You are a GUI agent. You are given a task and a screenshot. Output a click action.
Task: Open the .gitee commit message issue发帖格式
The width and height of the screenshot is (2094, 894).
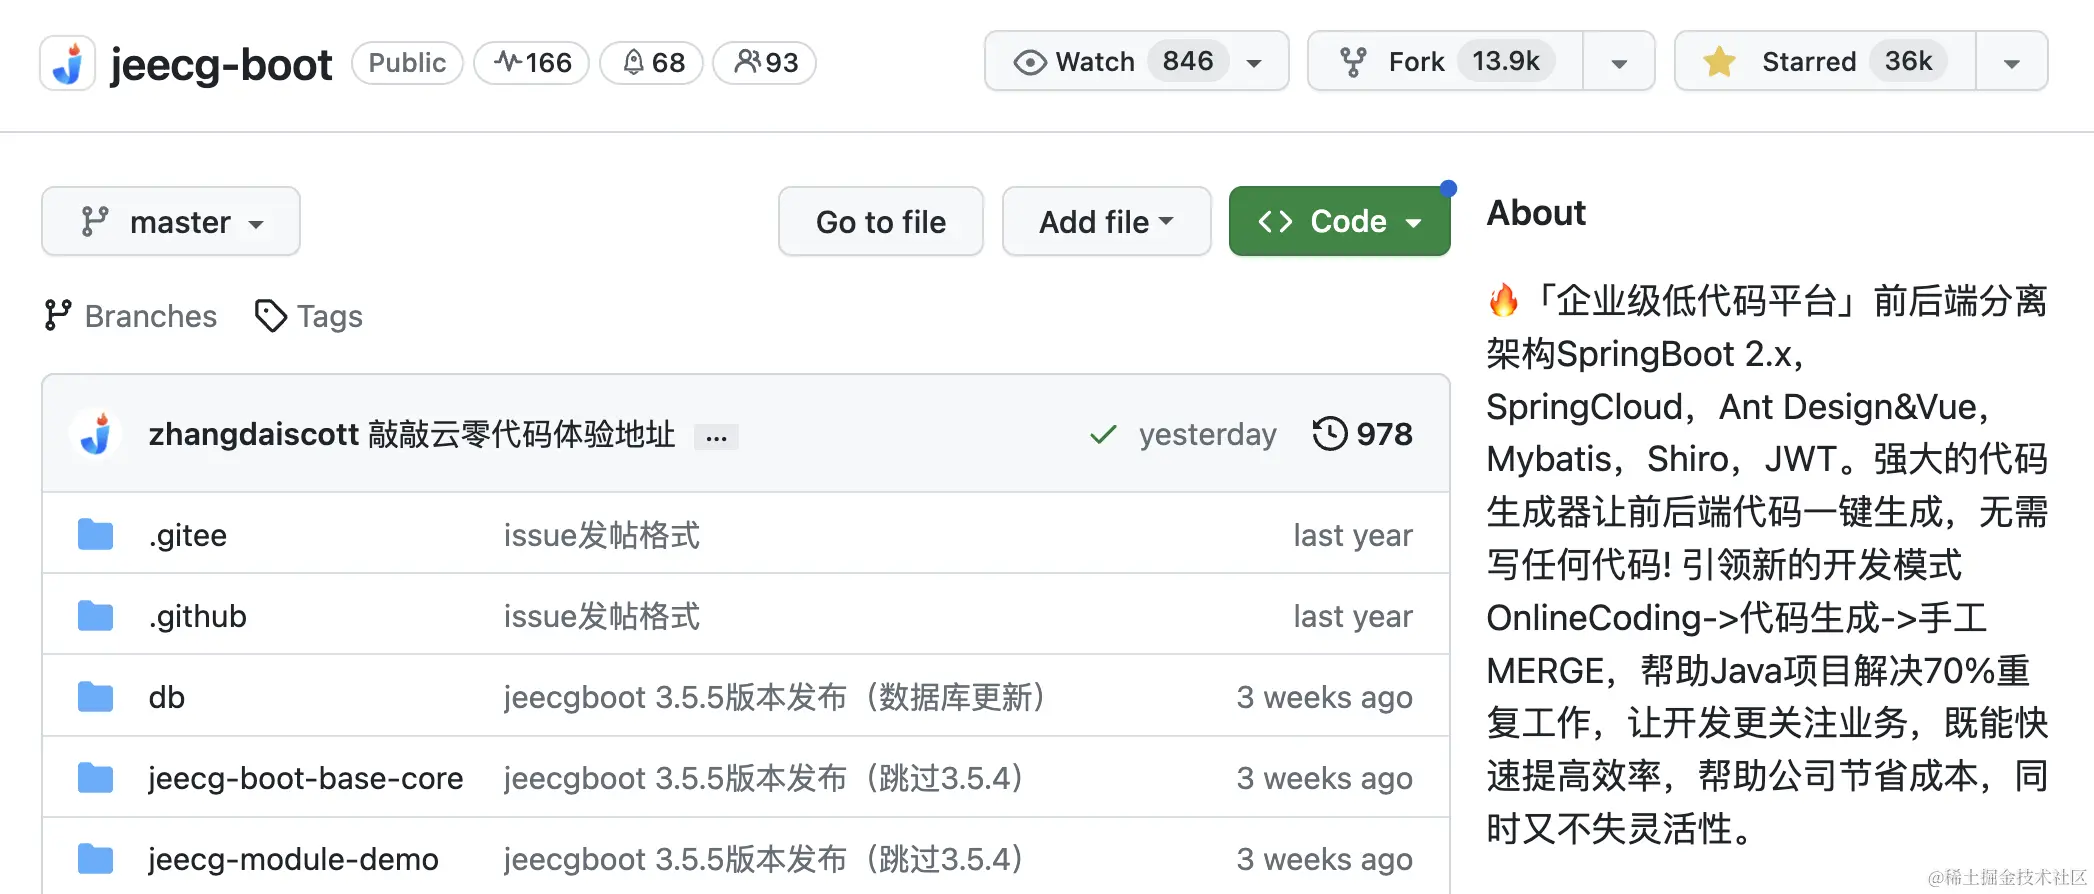(x=601, y=535)
